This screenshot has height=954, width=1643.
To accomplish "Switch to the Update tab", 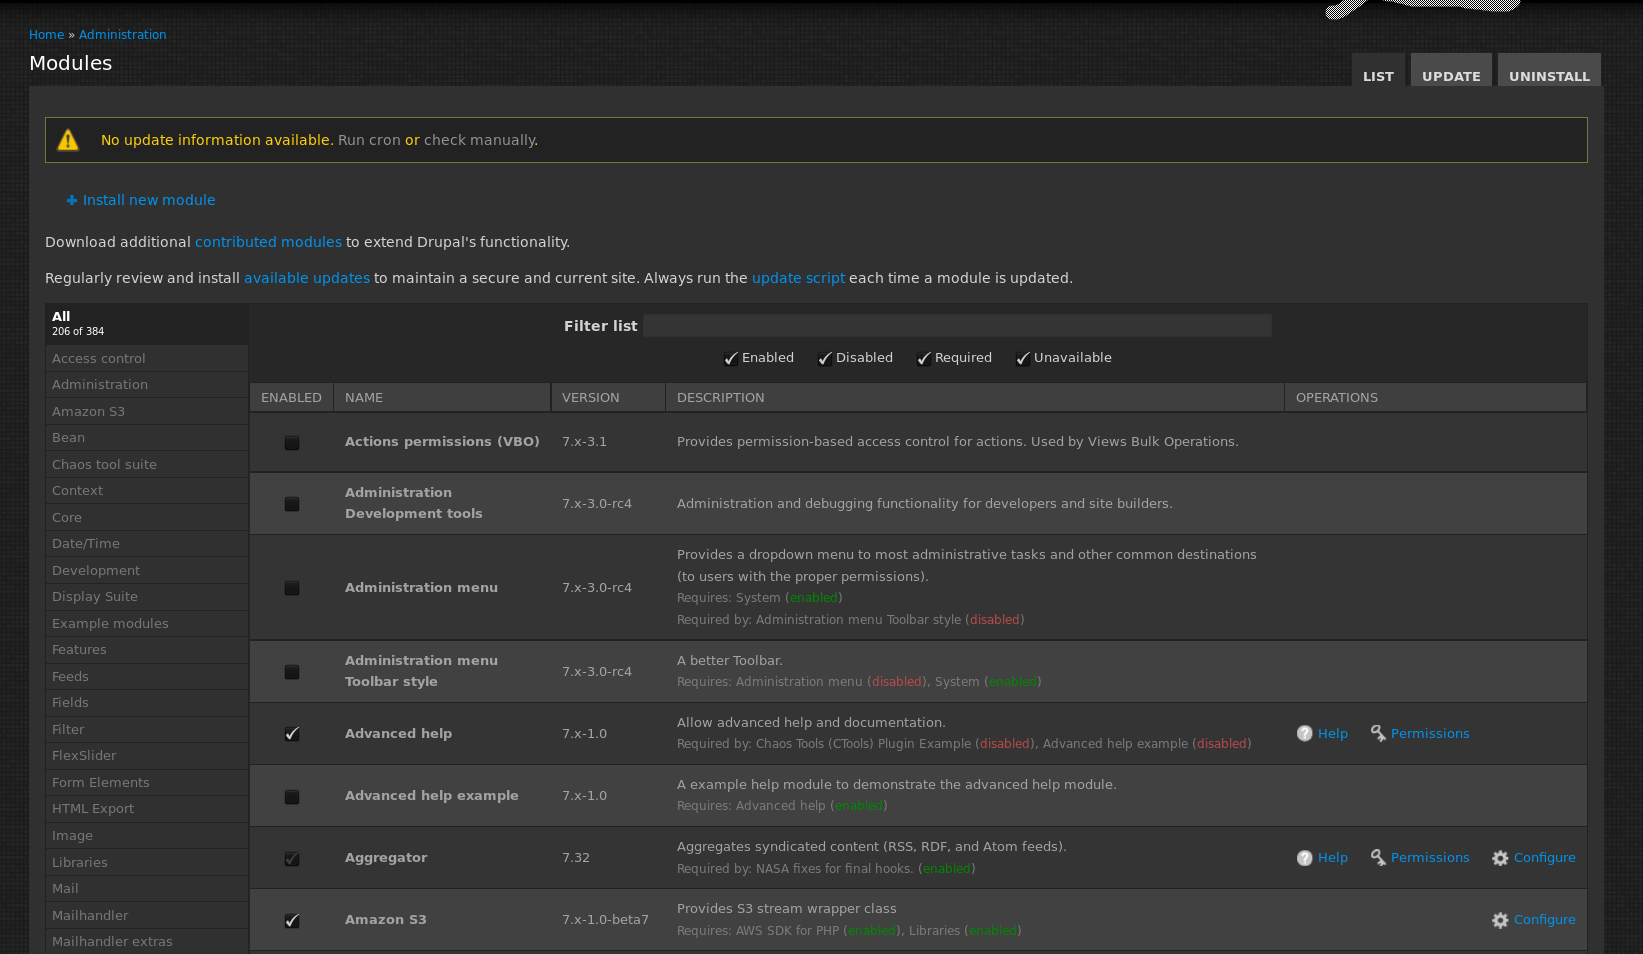I will (x=1451, y=70).
